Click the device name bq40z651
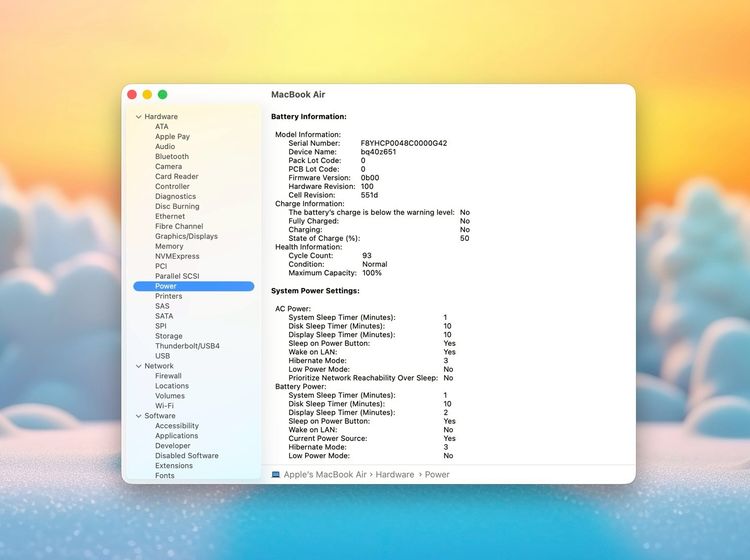Image resolution: width=750 pixels, height=560 pixels. click(x=378, y=152)
